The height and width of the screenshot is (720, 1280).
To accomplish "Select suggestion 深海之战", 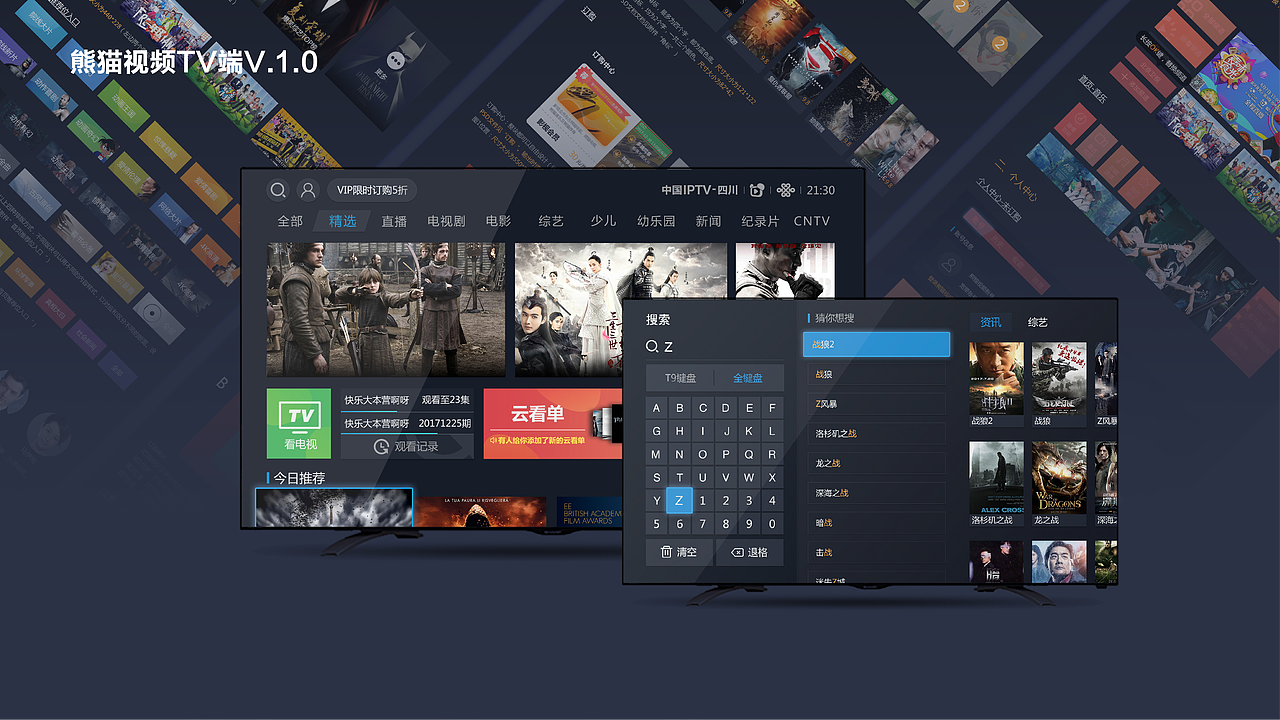I will click(876, 493).
